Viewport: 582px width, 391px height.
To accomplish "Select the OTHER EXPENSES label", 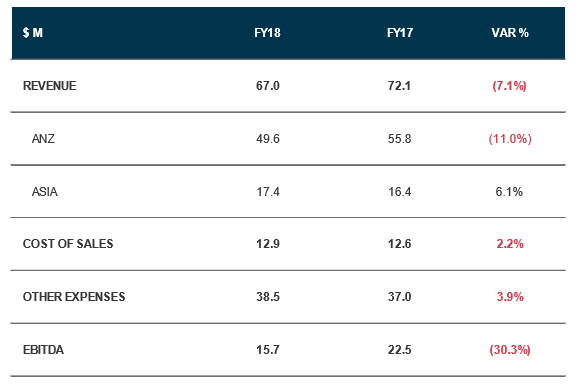I will click(74, 297).
